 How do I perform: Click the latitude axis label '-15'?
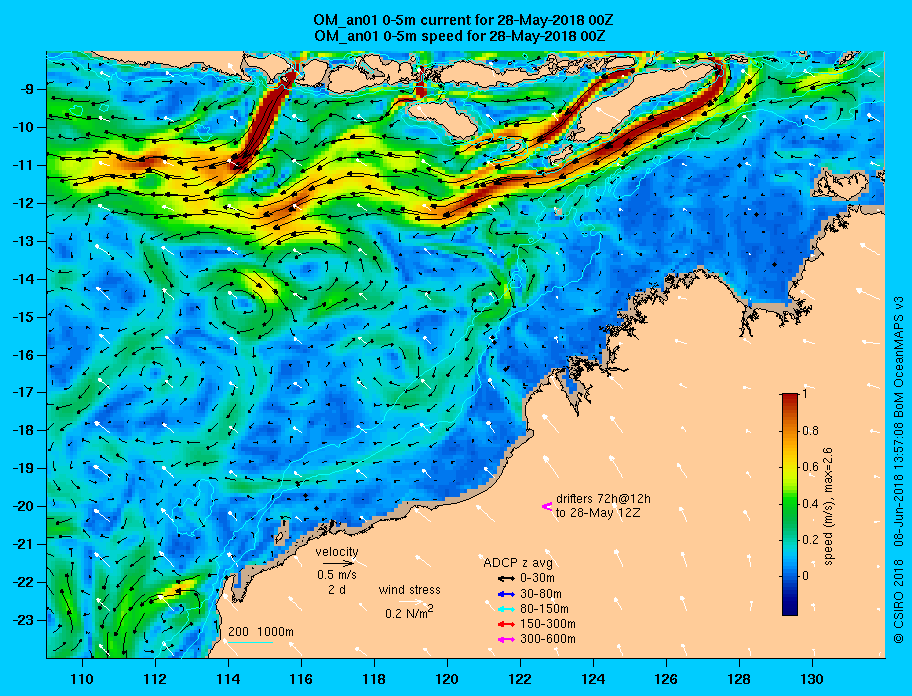click(23, 317)
